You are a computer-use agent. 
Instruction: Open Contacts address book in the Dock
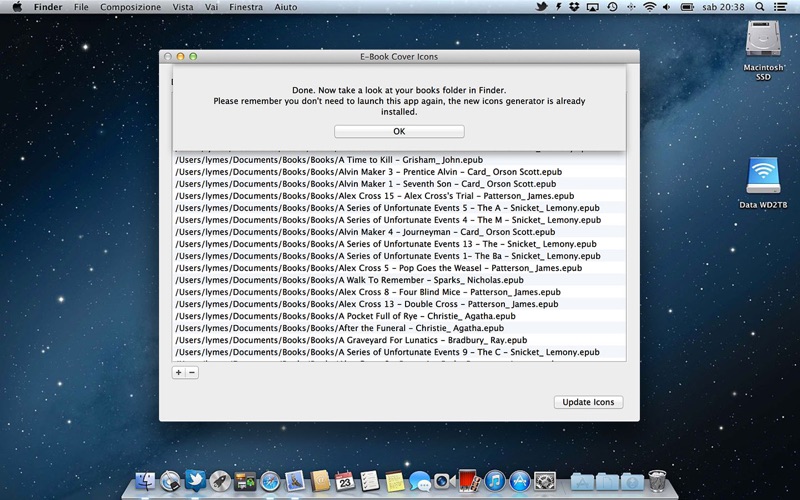(x=320, y=481)
